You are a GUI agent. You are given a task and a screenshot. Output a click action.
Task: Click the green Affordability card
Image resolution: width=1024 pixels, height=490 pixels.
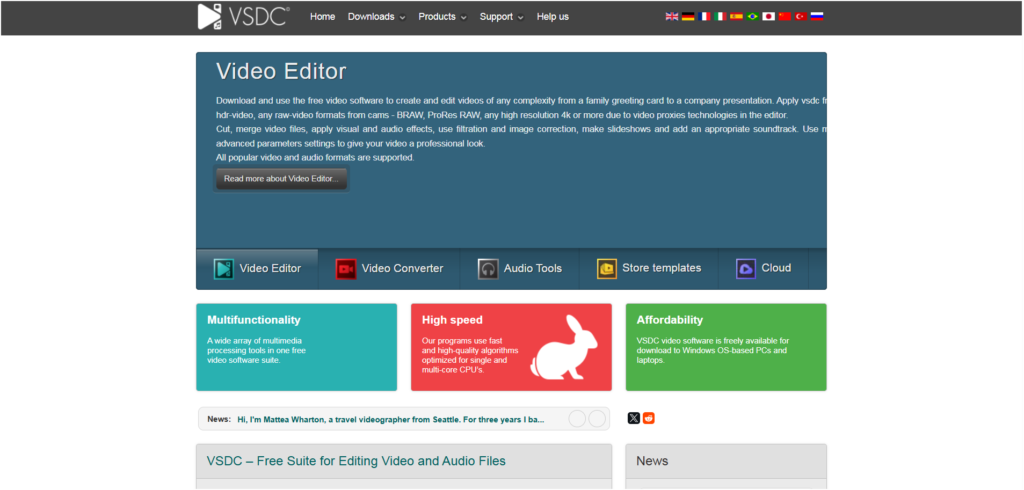click(x=726, y=347)
